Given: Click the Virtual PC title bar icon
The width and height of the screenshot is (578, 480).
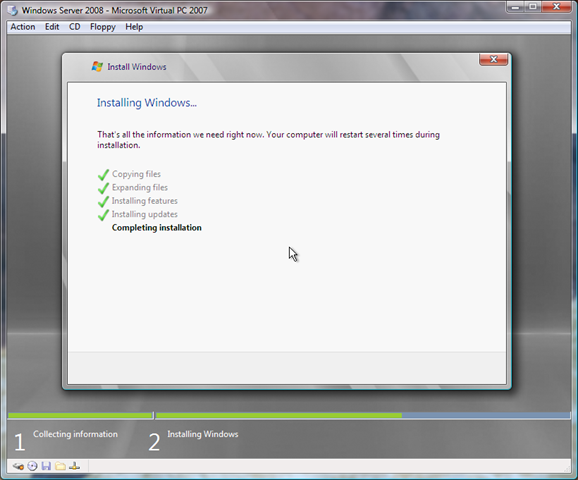Looking at the screenshot, I should pos(13,10).
